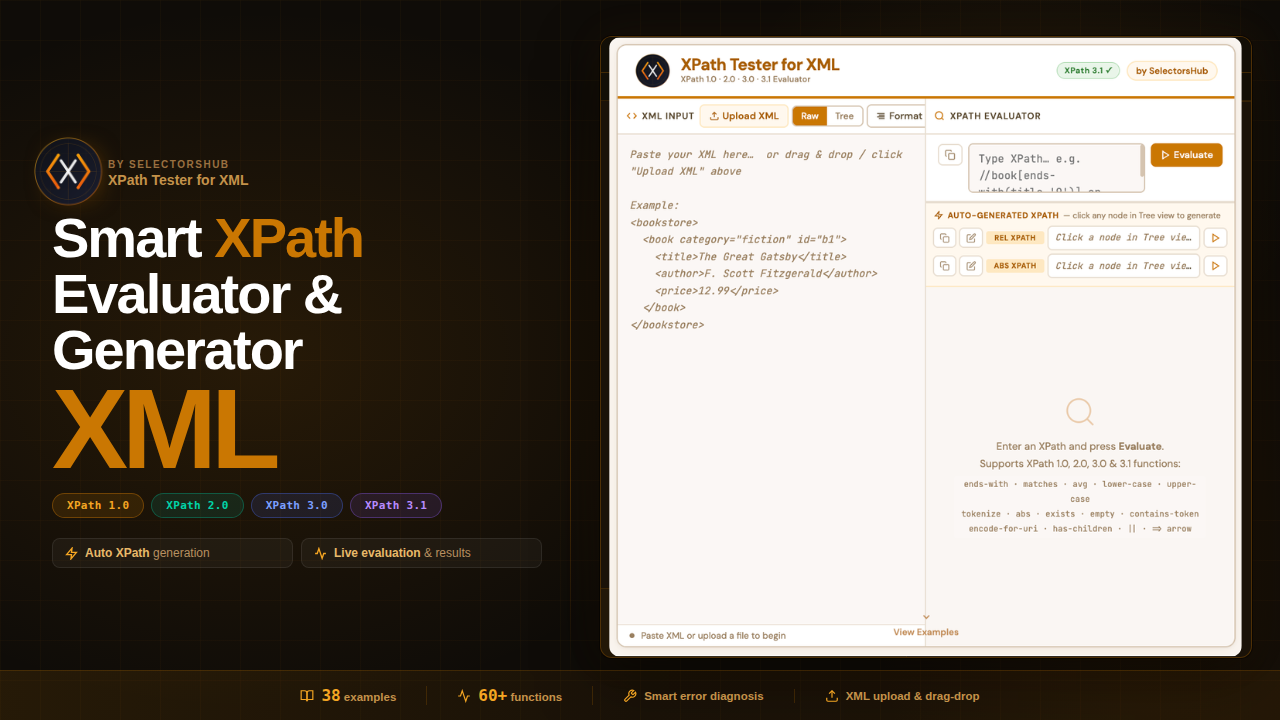Click 'Enter an XPath and press Evaluate' hint
Screen dimensions: 1280x720
1080,447
